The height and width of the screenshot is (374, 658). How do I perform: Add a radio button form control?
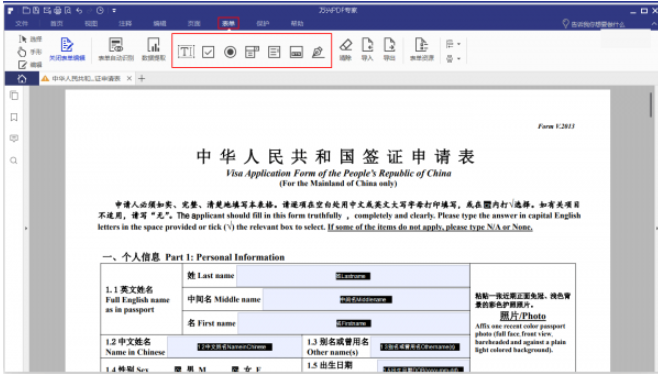pyautogui.click(x=230, y=52)
